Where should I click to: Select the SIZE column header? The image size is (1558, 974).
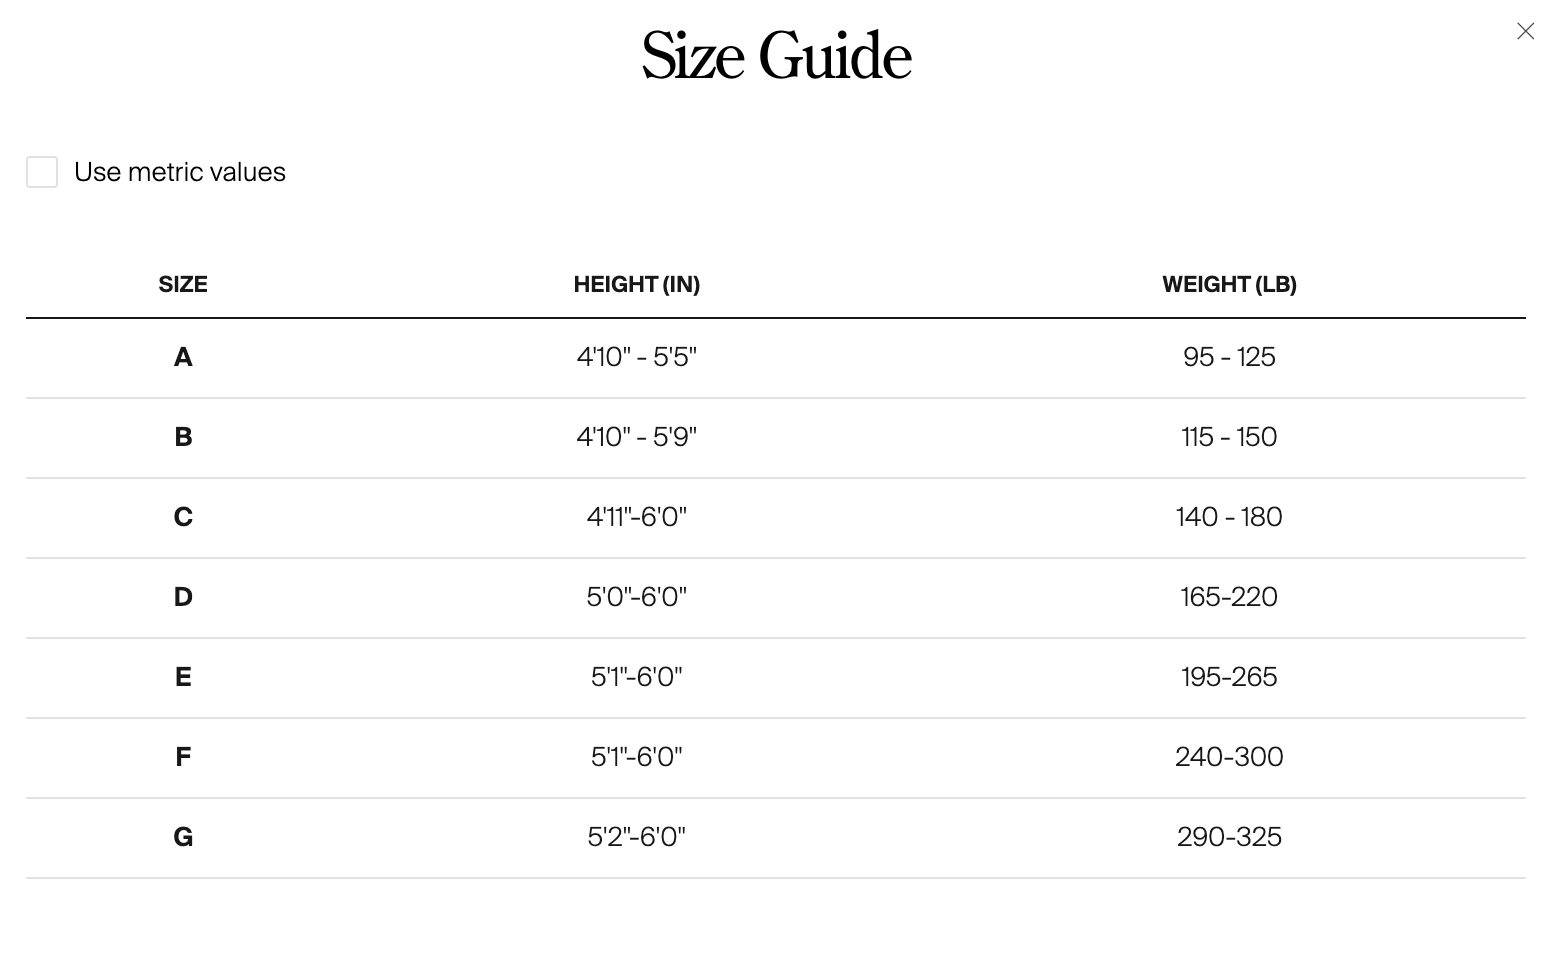[183, 284]
